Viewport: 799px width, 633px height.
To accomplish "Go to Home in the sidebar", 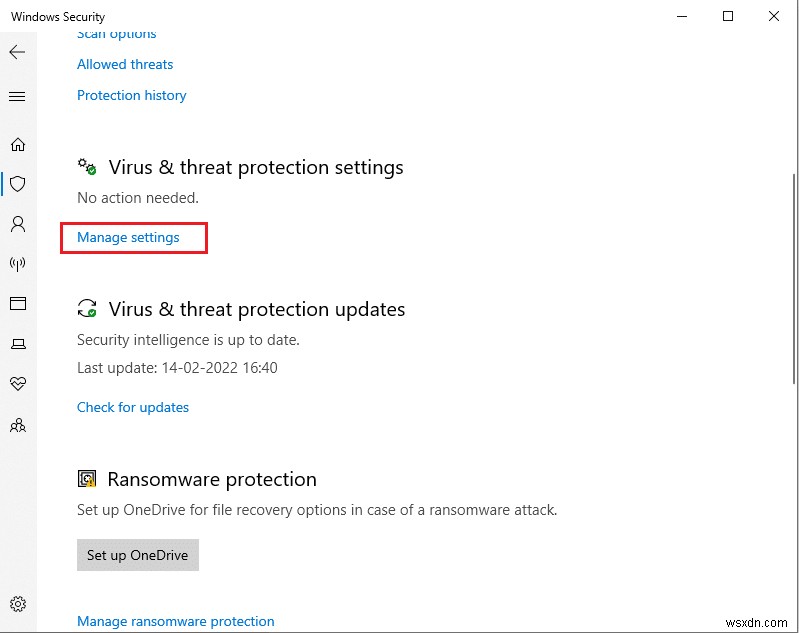I will (x=17, y=144).
